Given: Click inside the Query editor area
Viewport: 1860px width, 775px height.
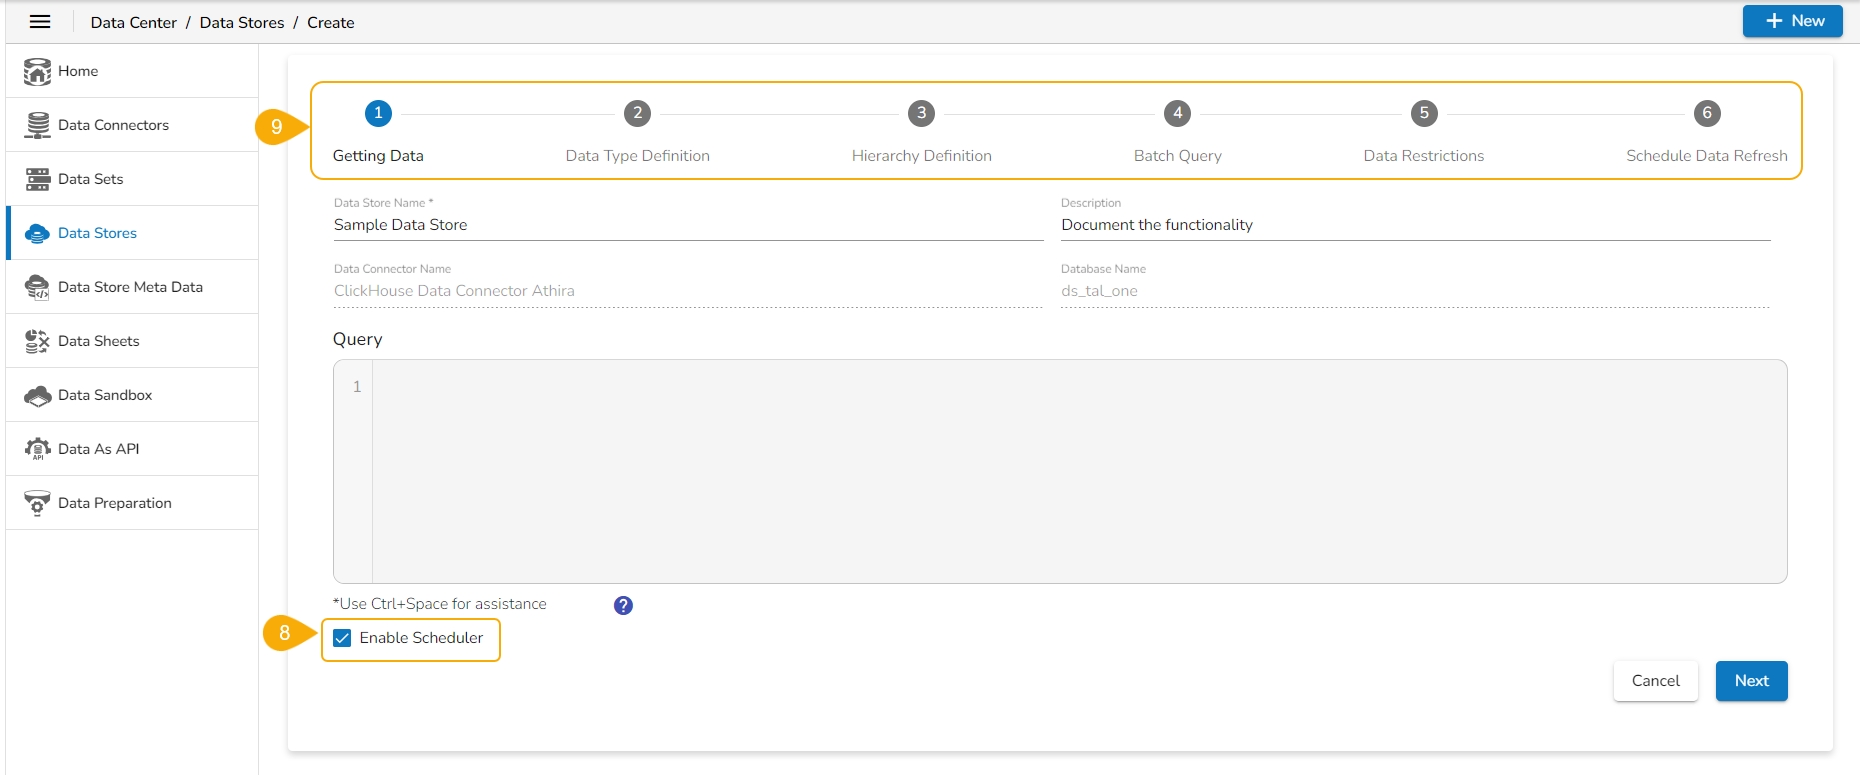Looking at the screenshot, I should click(x=1078, y=471).
